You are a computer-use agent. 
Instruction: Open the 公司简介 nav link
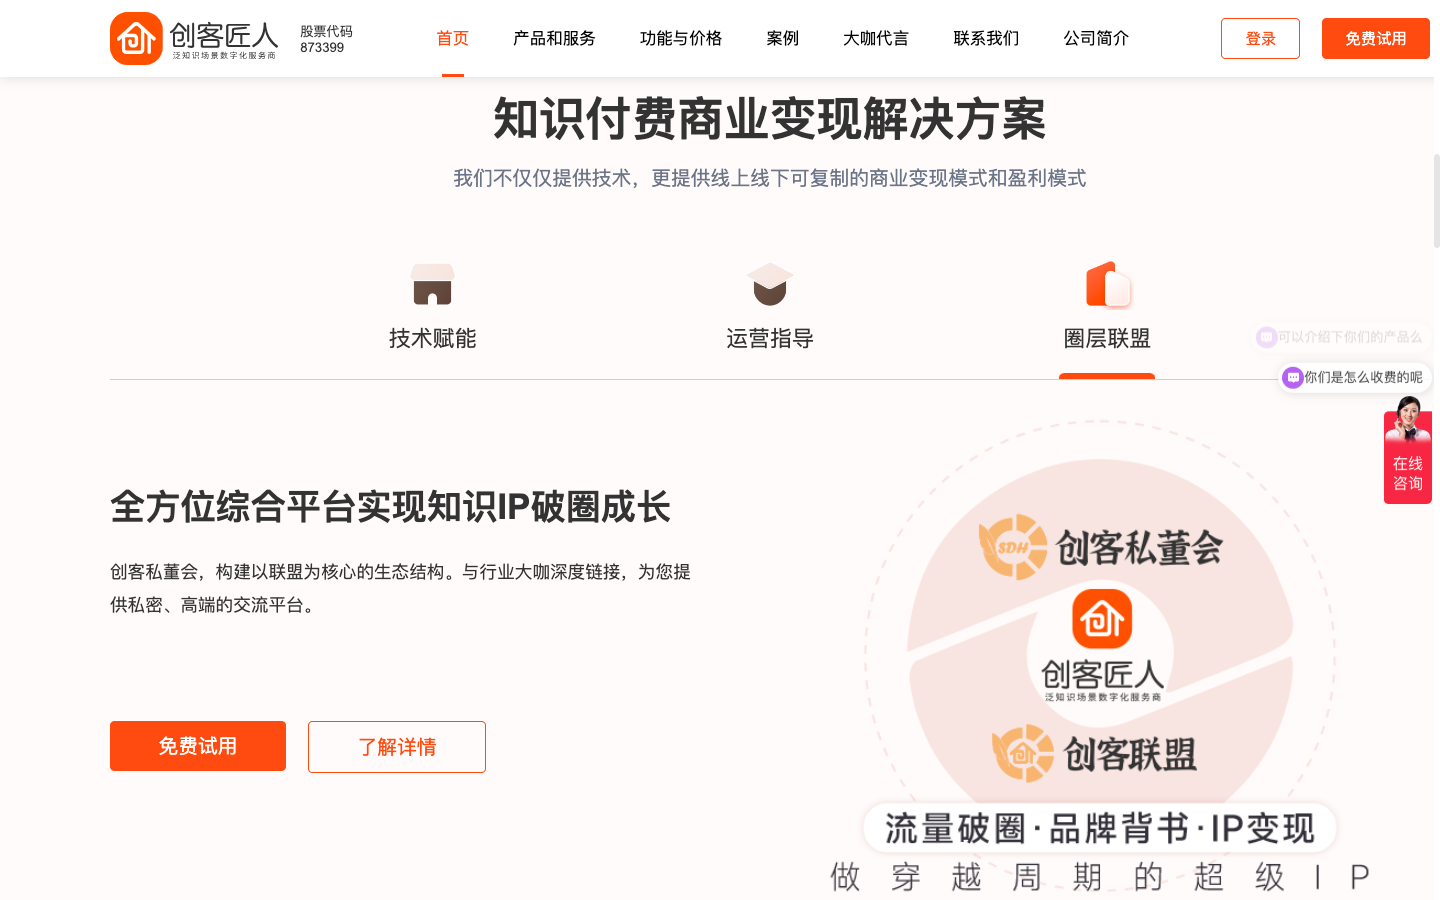pos(1096,38)
